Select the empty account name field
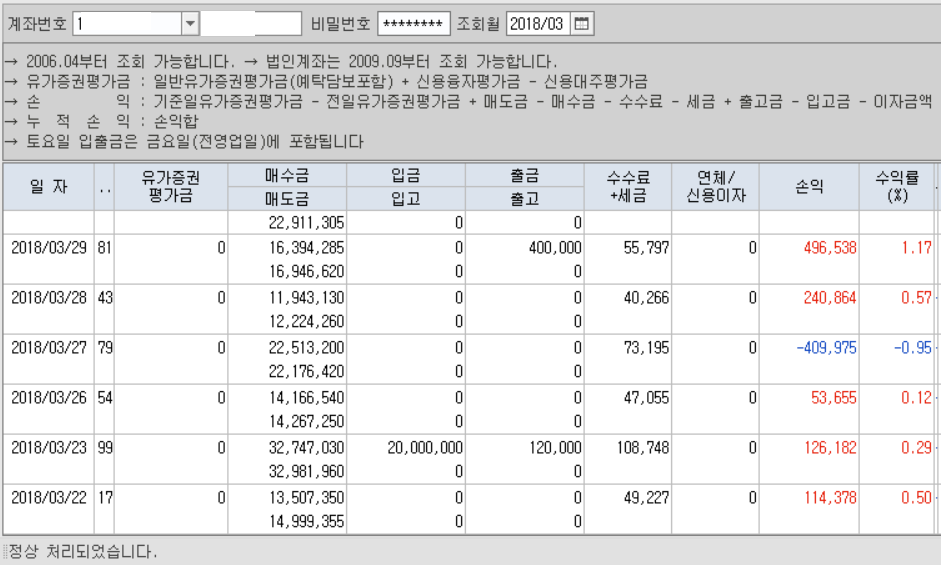 (x=251, y=23)
